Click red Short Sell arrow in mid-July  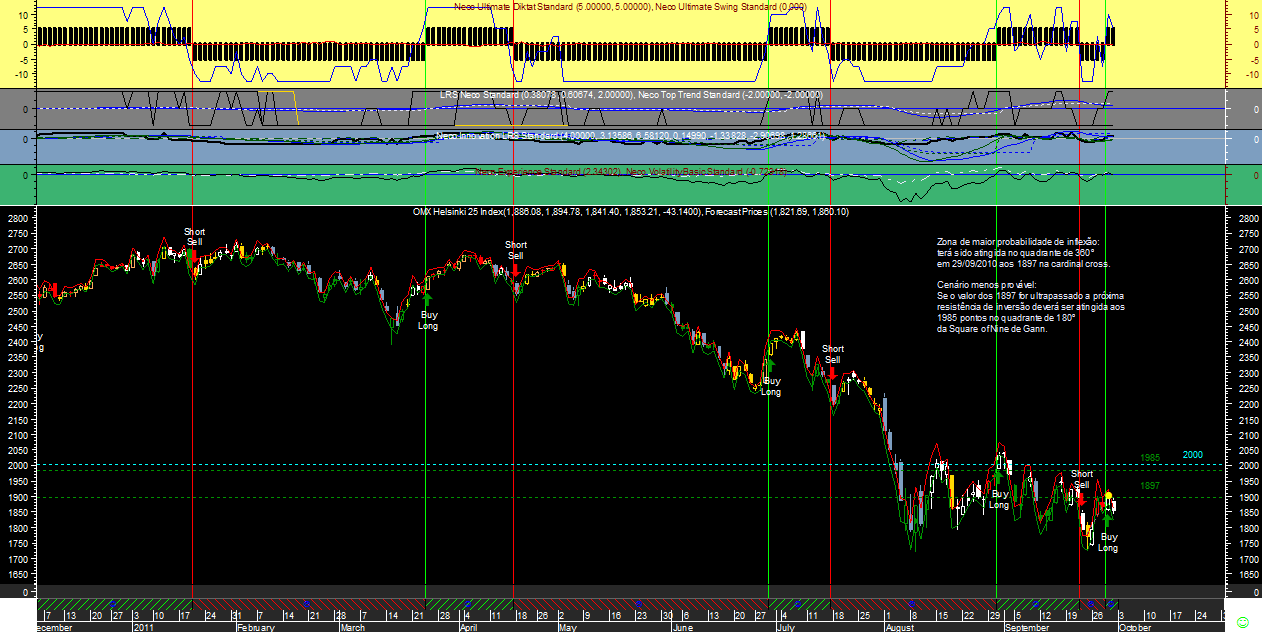(x=832, y=372)
